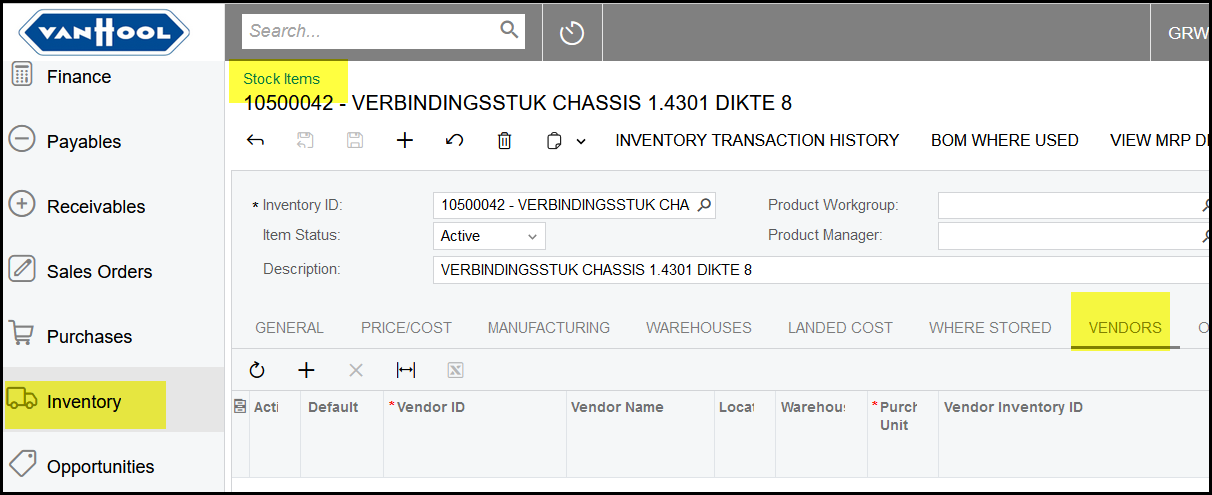This screenshot has width=1212, height=495.
Task: Fit columns in the vendors grid
Action: tap(405, 370)
